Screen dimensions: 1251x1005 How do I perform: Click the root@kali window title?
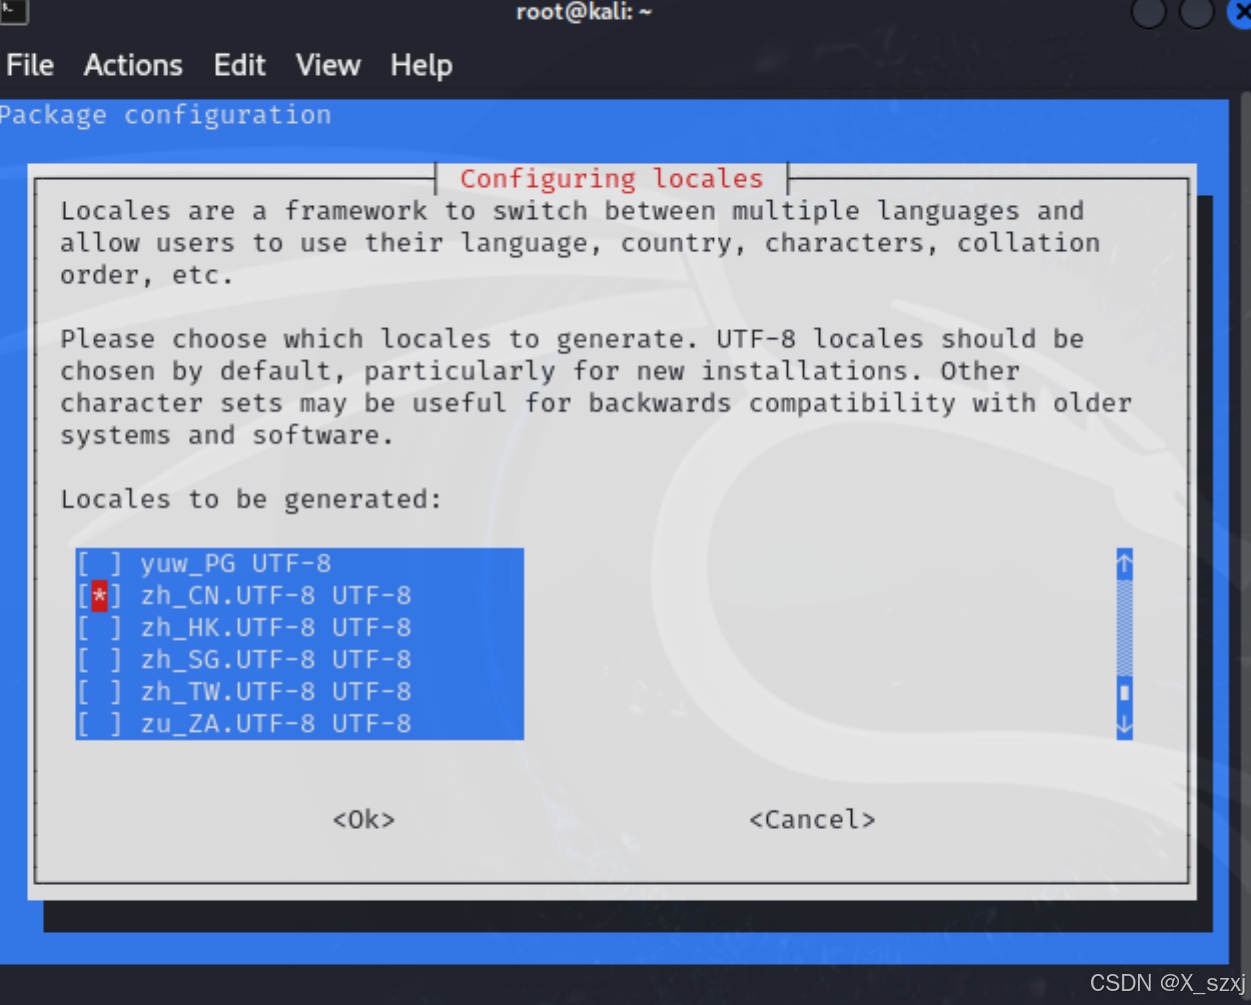(584, 12)
